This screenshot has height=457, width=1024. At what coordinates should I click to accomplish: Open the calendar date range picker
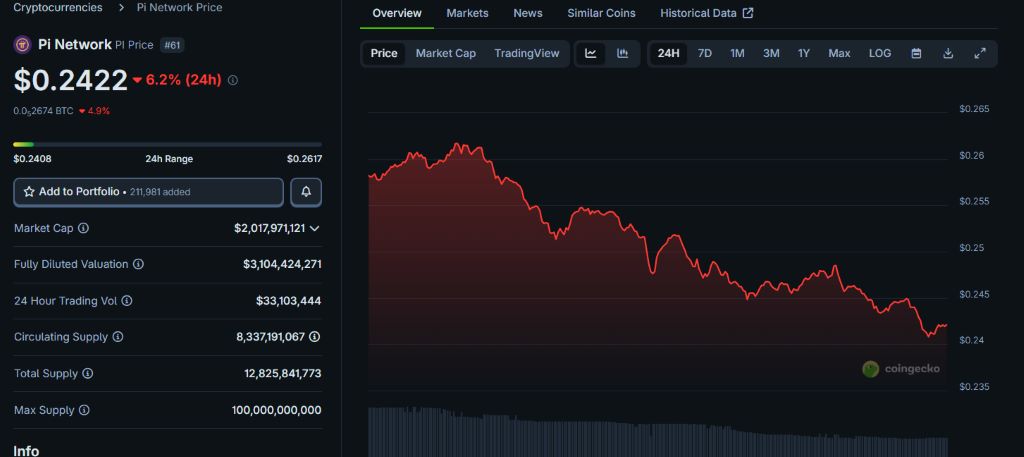pos(915,54)
